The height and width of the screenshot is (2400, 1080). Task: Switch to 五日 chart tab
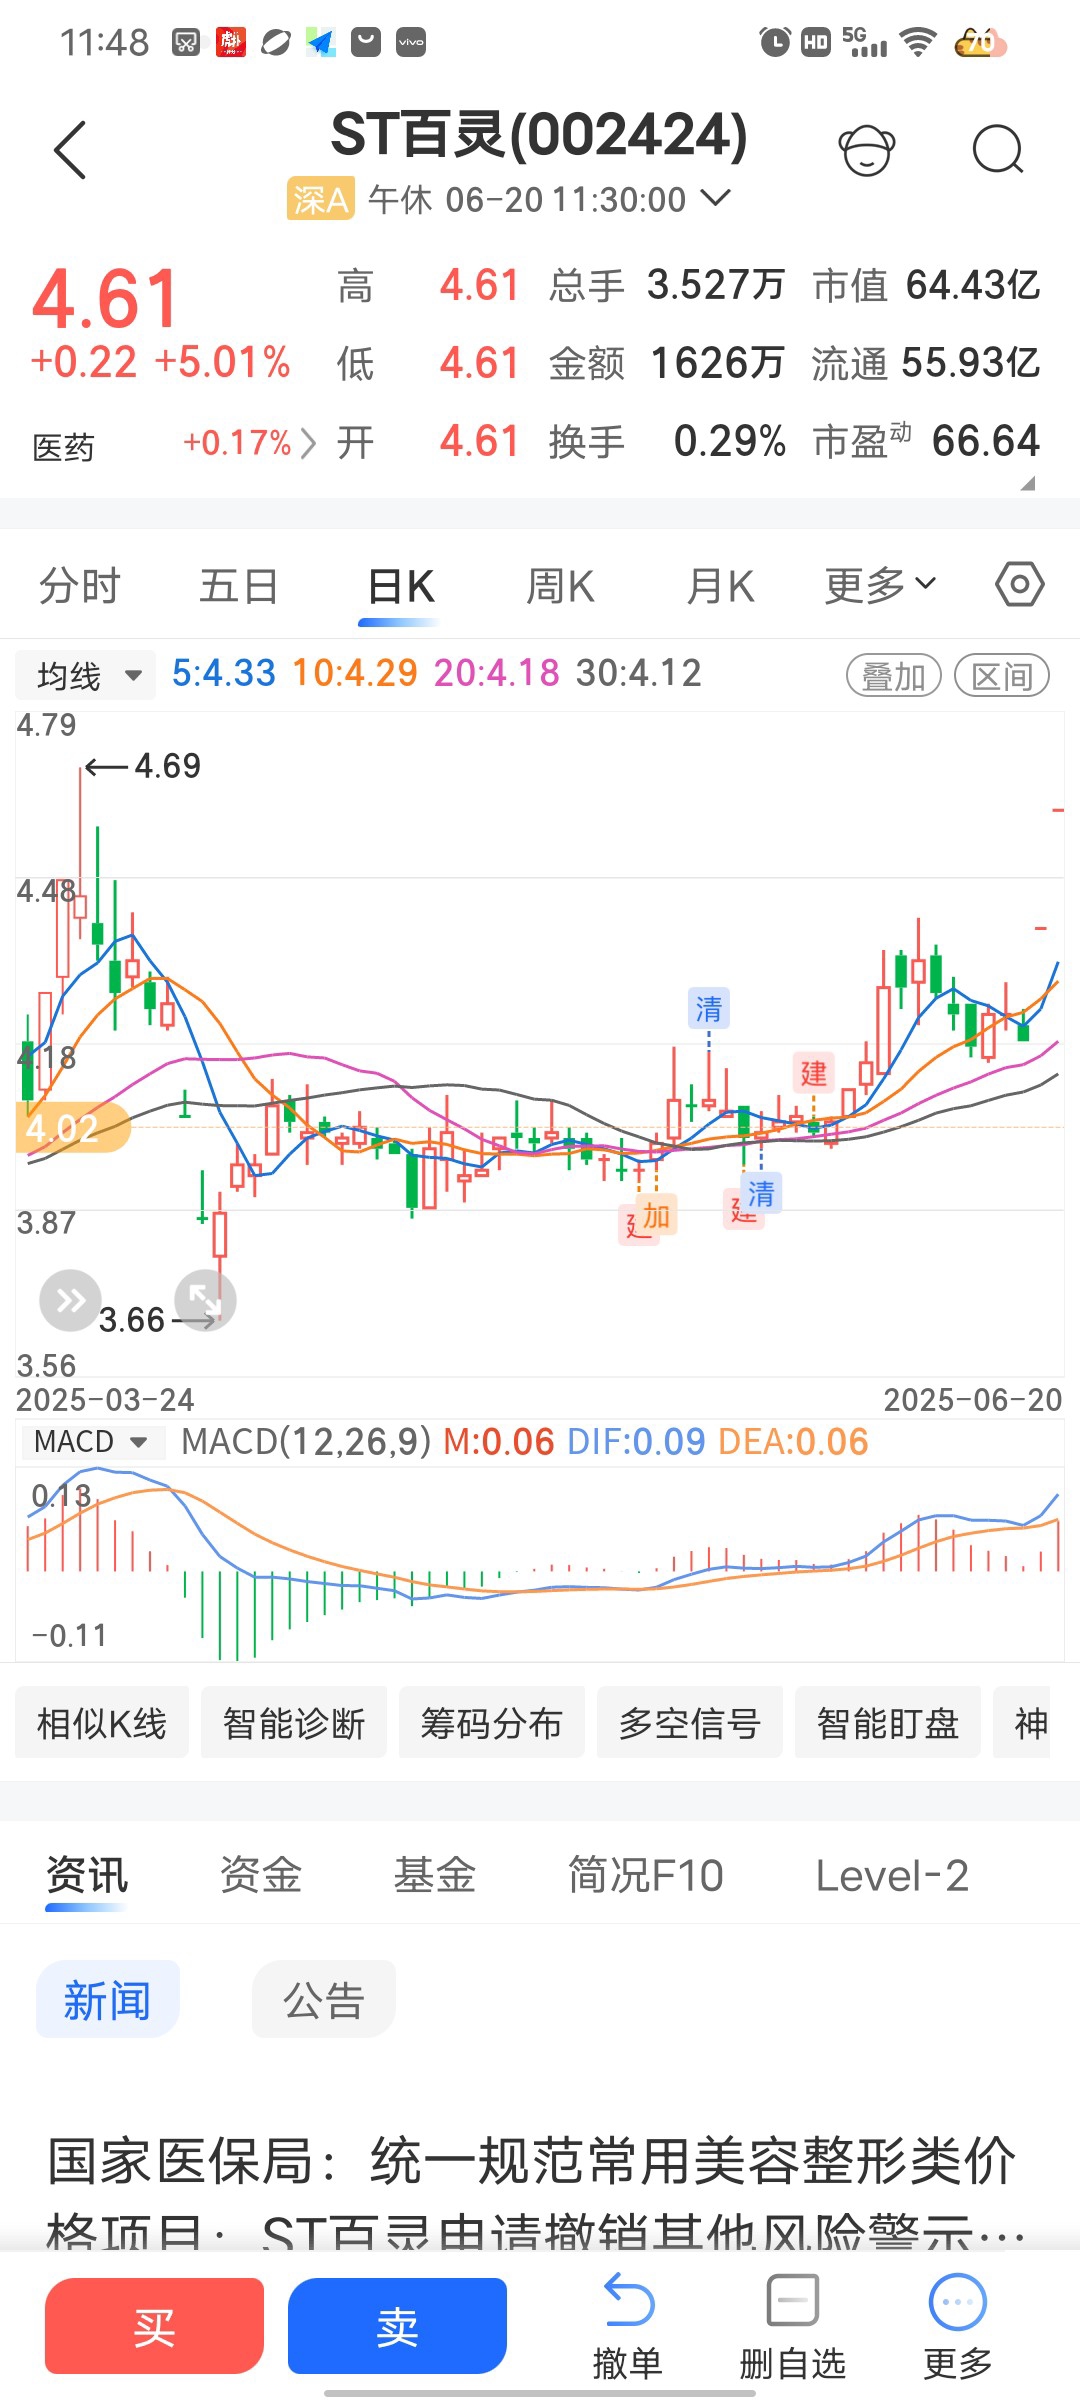tap(239, 586)
